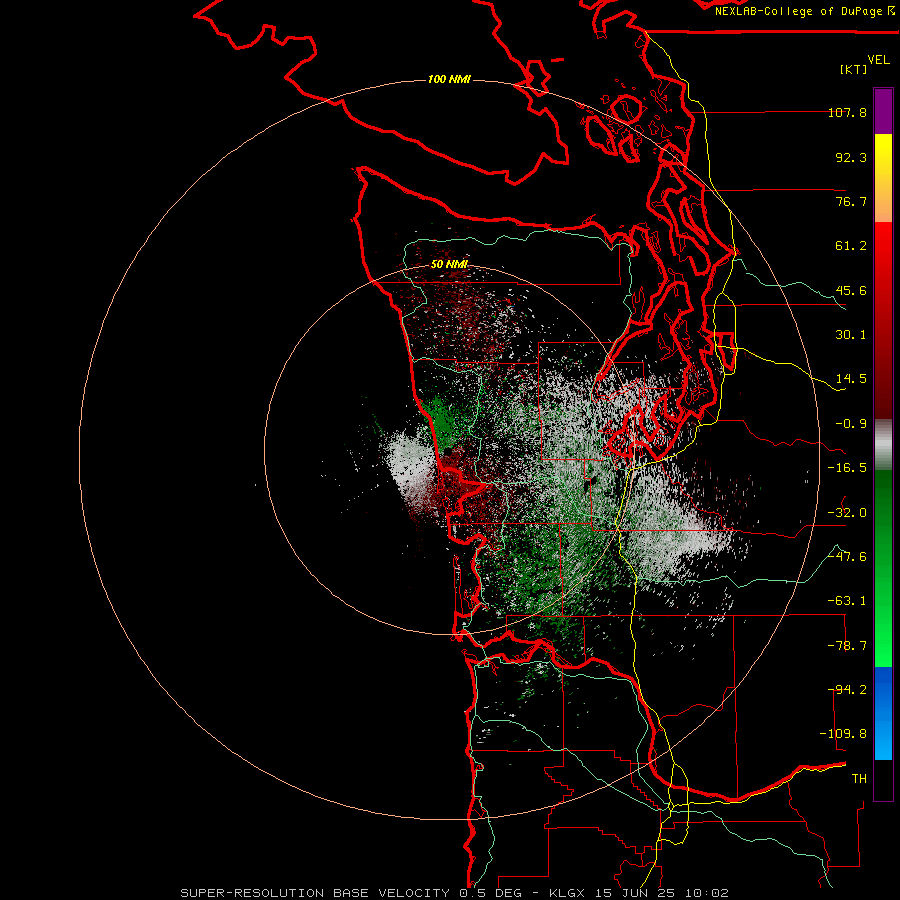Image resolution: width=900 pixels, height=900 pixels.
Task: Click the -109.8 legend value
Action: point(844,734)
